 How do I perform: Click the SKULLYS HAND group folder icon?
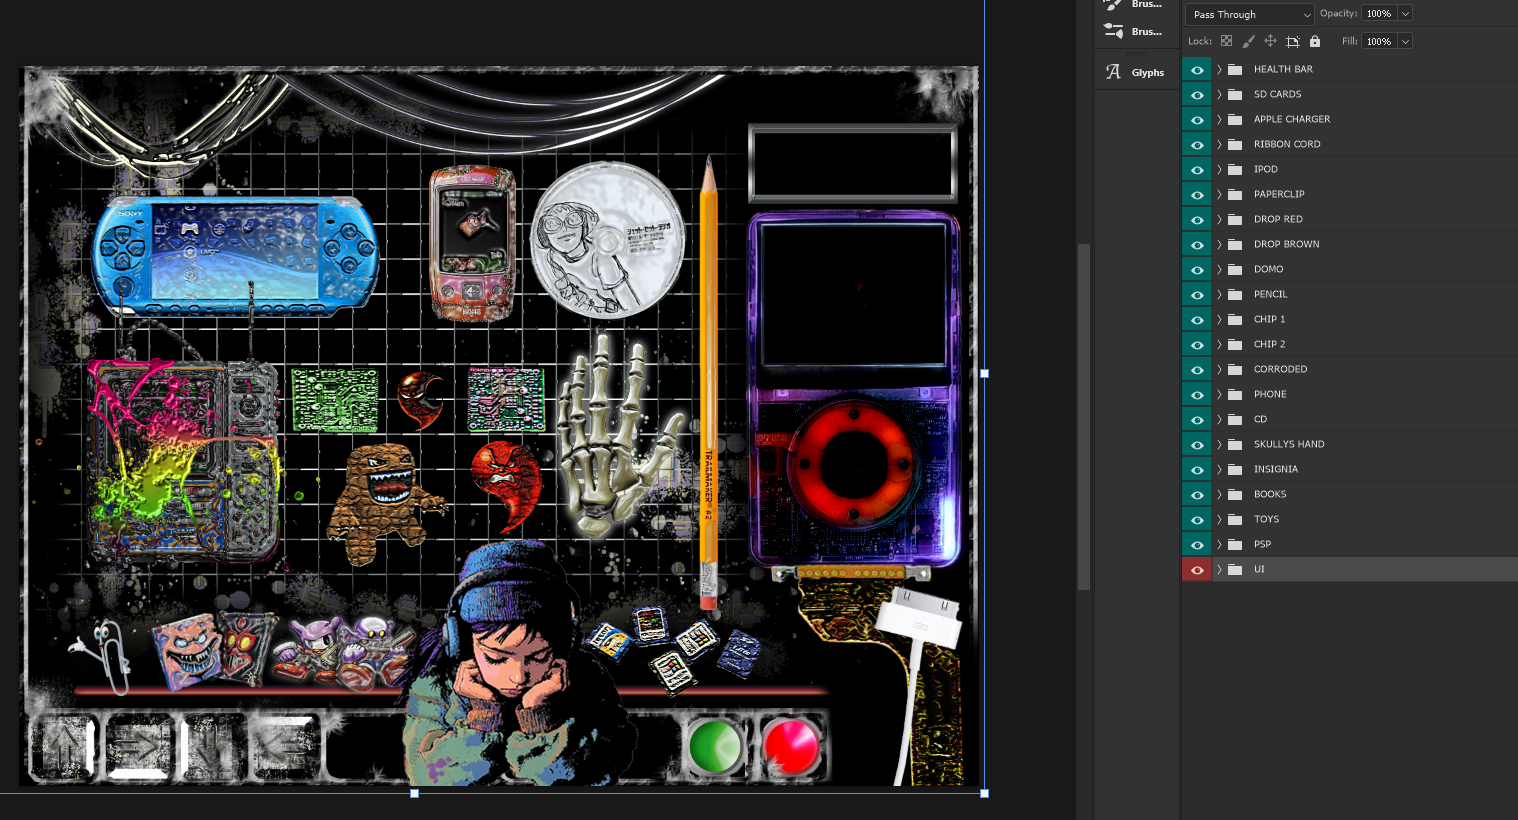1235,444
